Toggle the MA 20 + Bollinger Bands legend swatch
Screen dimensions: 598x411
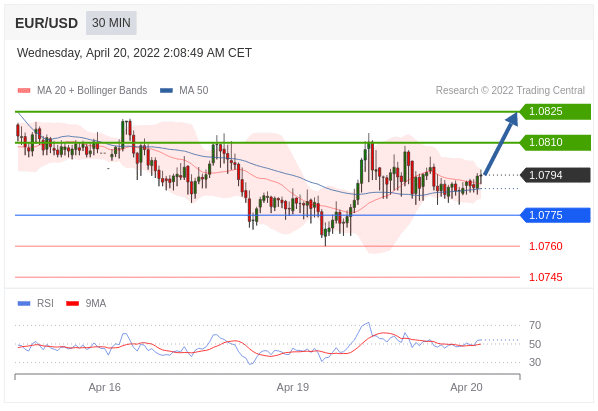[24, 91]
